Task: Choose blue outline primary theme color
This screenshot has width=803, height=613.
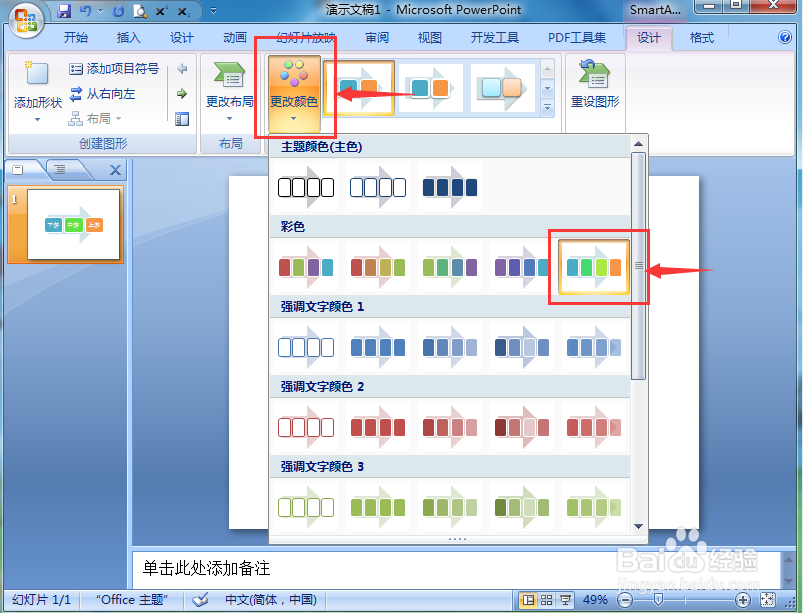Action: tap(378, 187)
